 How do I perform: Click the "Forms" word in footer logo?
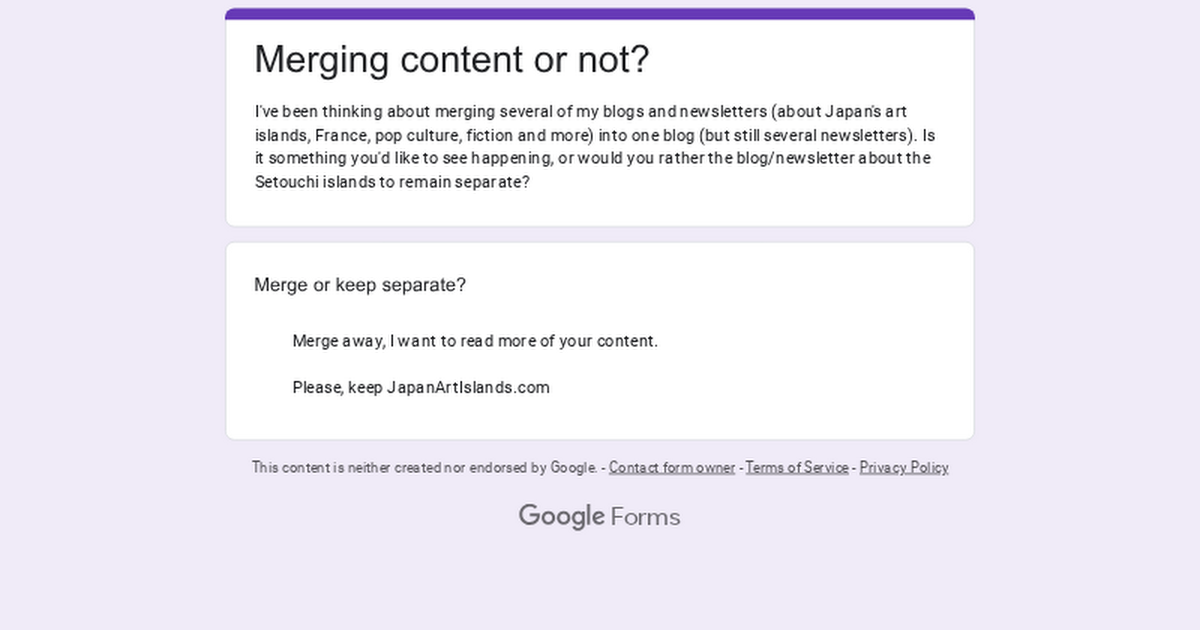coord(645,517)
